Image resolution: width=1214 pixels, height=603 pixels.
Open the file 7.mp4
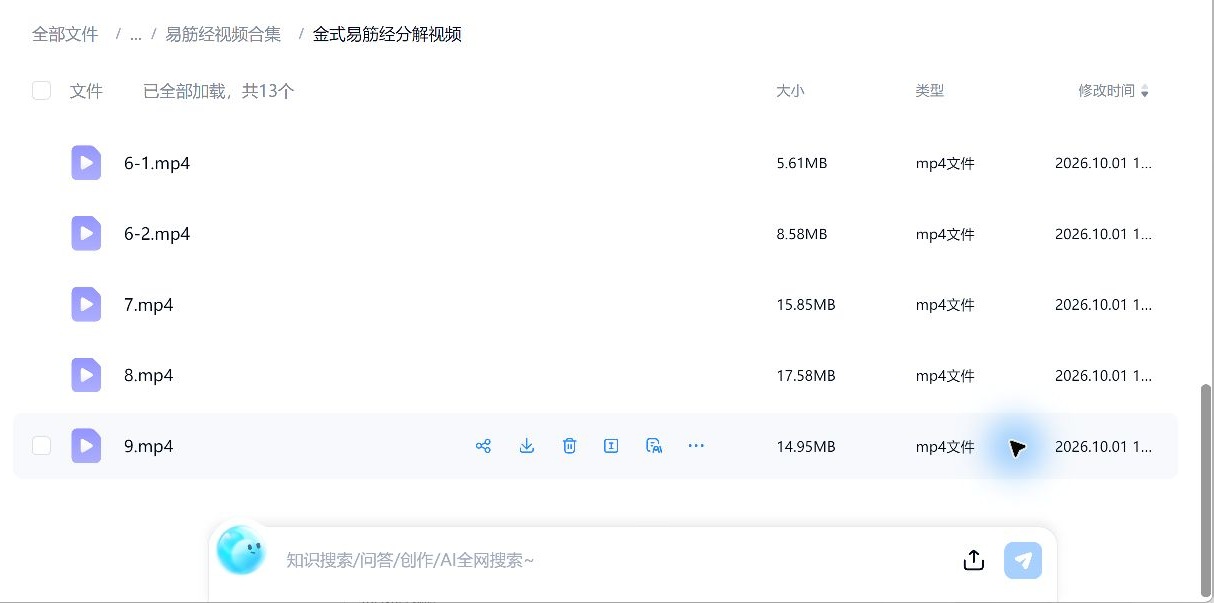pyautogui.click(x=149, y=305)
